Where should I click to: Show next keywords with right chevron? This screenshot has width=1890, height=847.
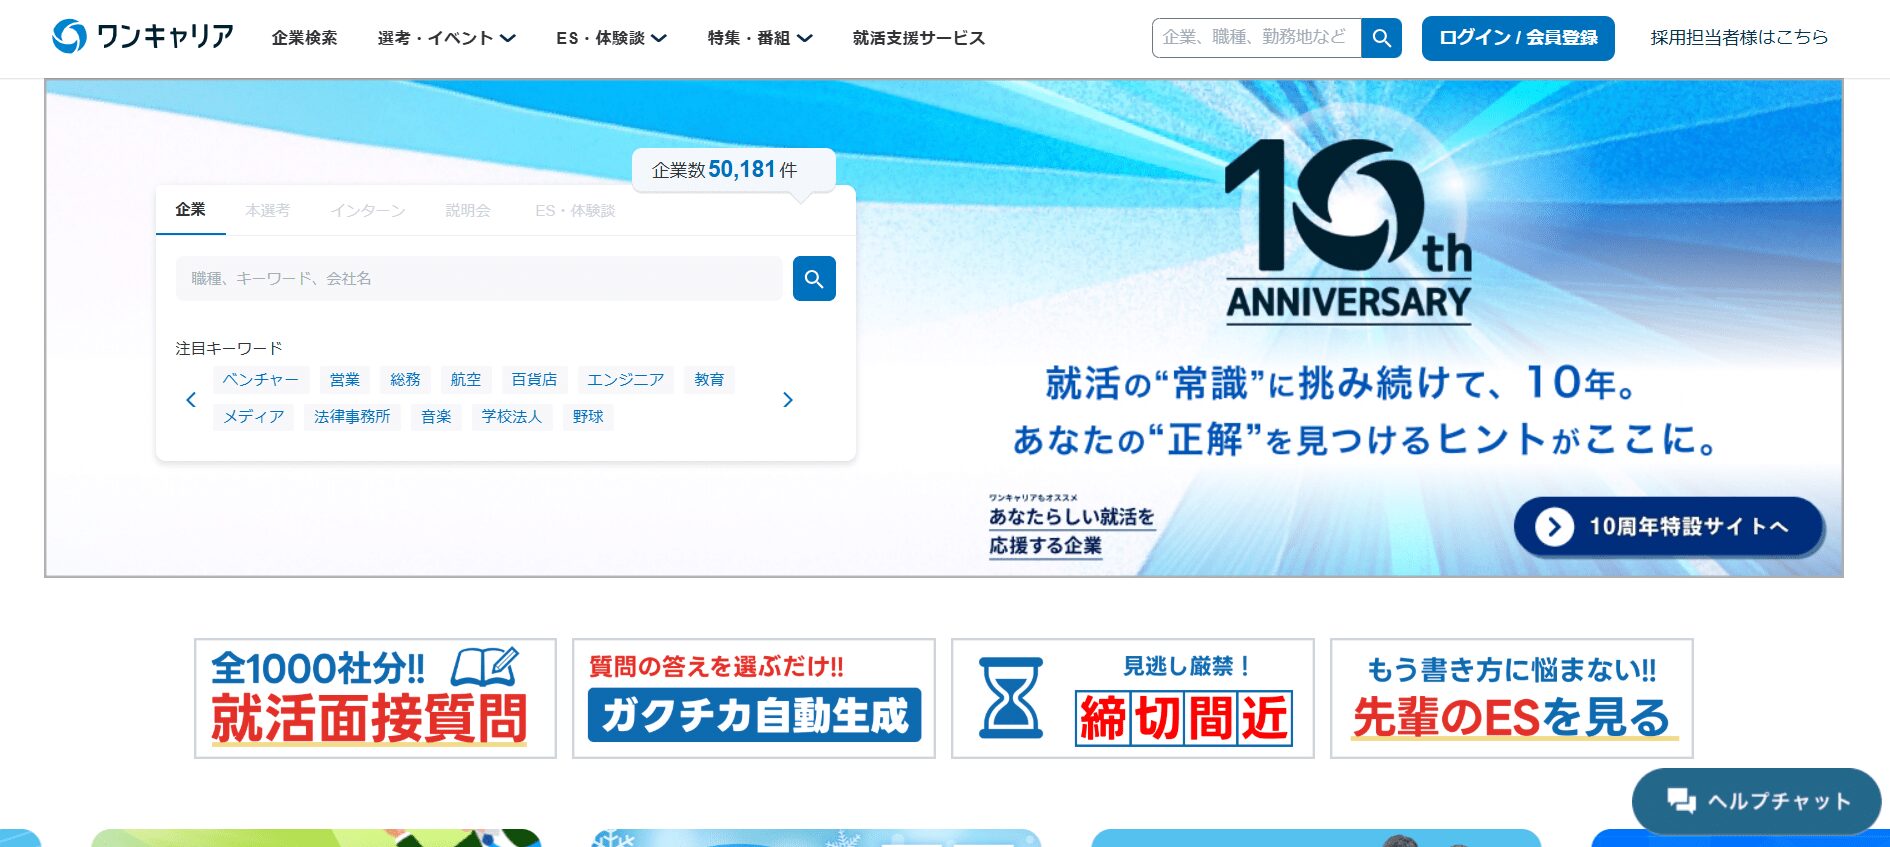(788, 400)
